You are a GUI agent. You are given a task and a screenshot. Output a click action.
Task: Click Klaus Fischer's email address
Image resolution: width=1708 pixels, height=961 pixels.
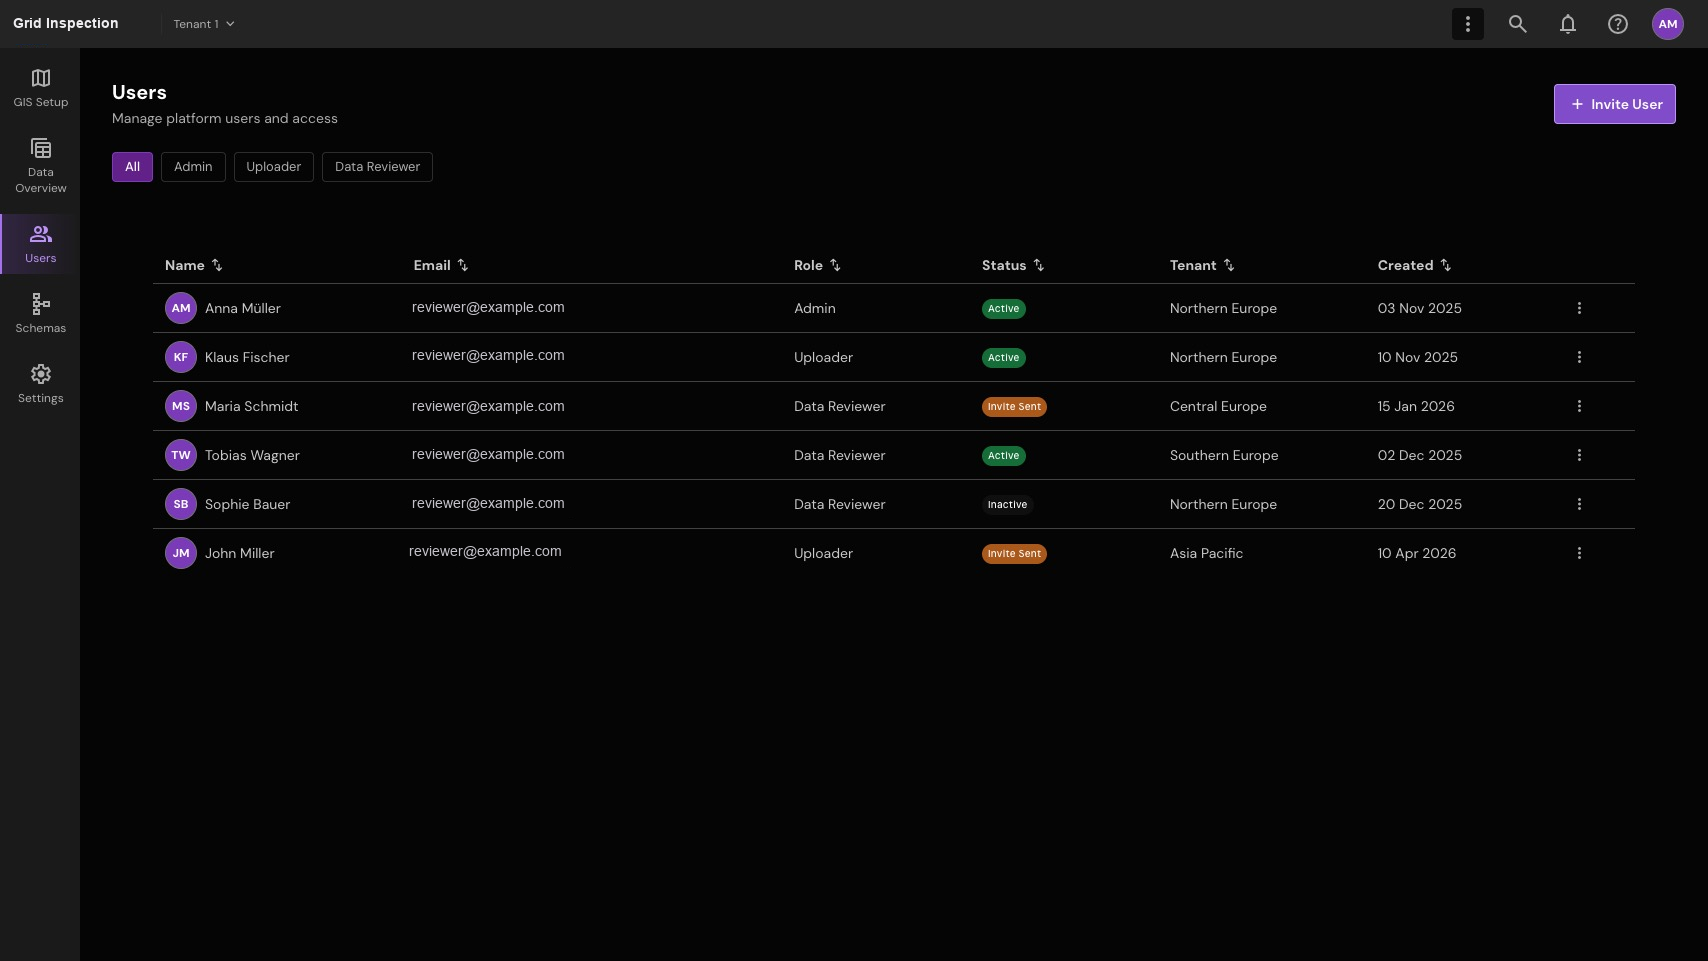tap(488, 355)
